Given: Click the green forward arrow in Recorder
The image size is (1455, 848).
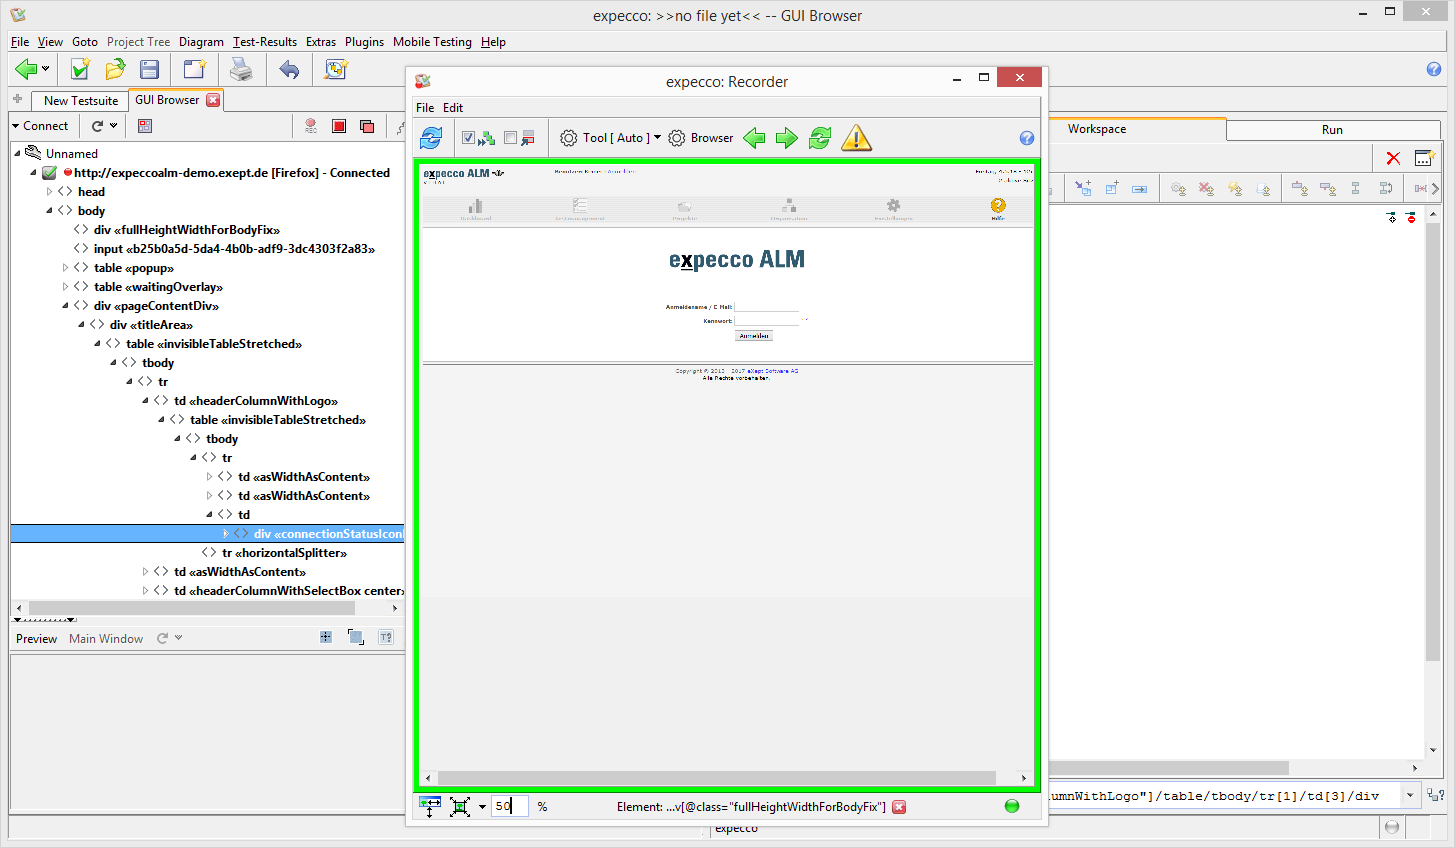Looking at the screenshot, I should 787,138.
